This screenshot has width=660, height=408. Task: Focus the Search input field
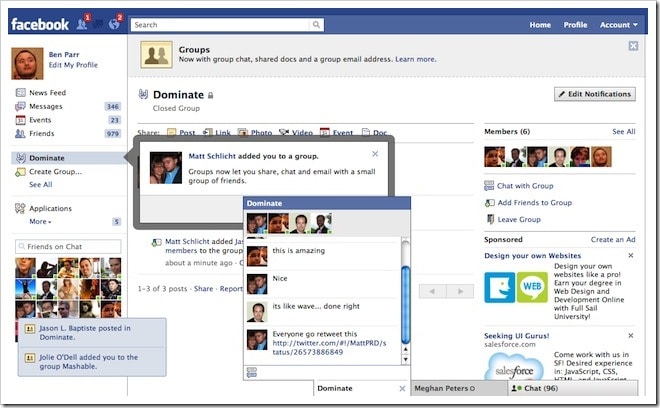(x=221, y=25)
